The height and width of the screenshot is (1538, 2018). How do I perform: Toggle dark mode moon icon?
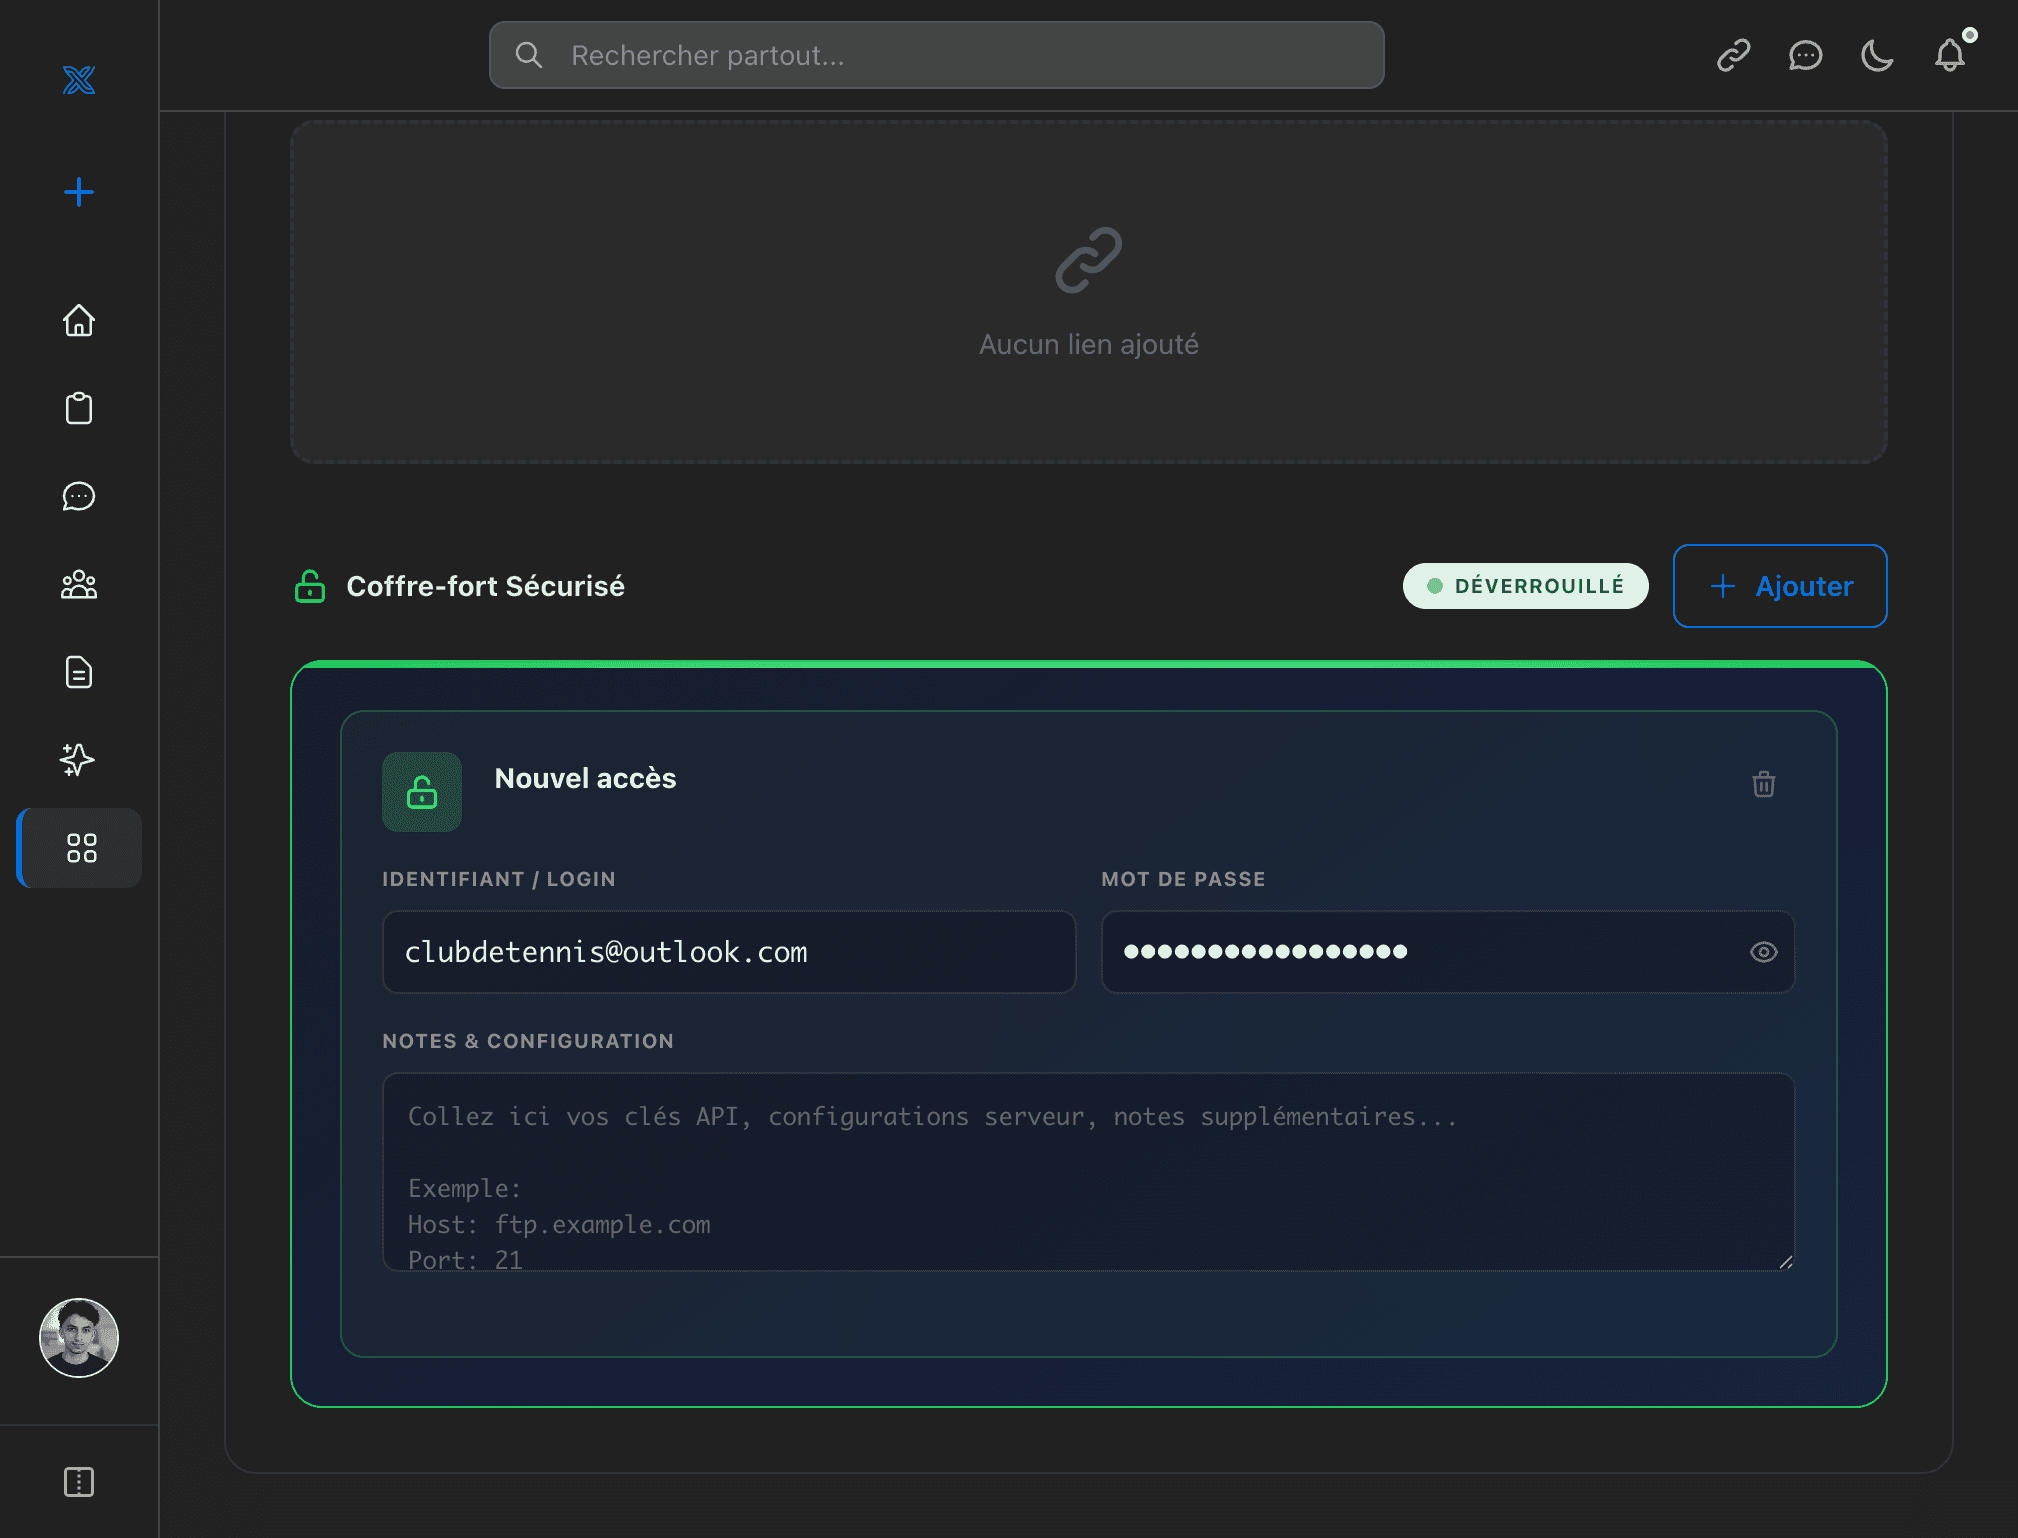(x=1877, y=55)
